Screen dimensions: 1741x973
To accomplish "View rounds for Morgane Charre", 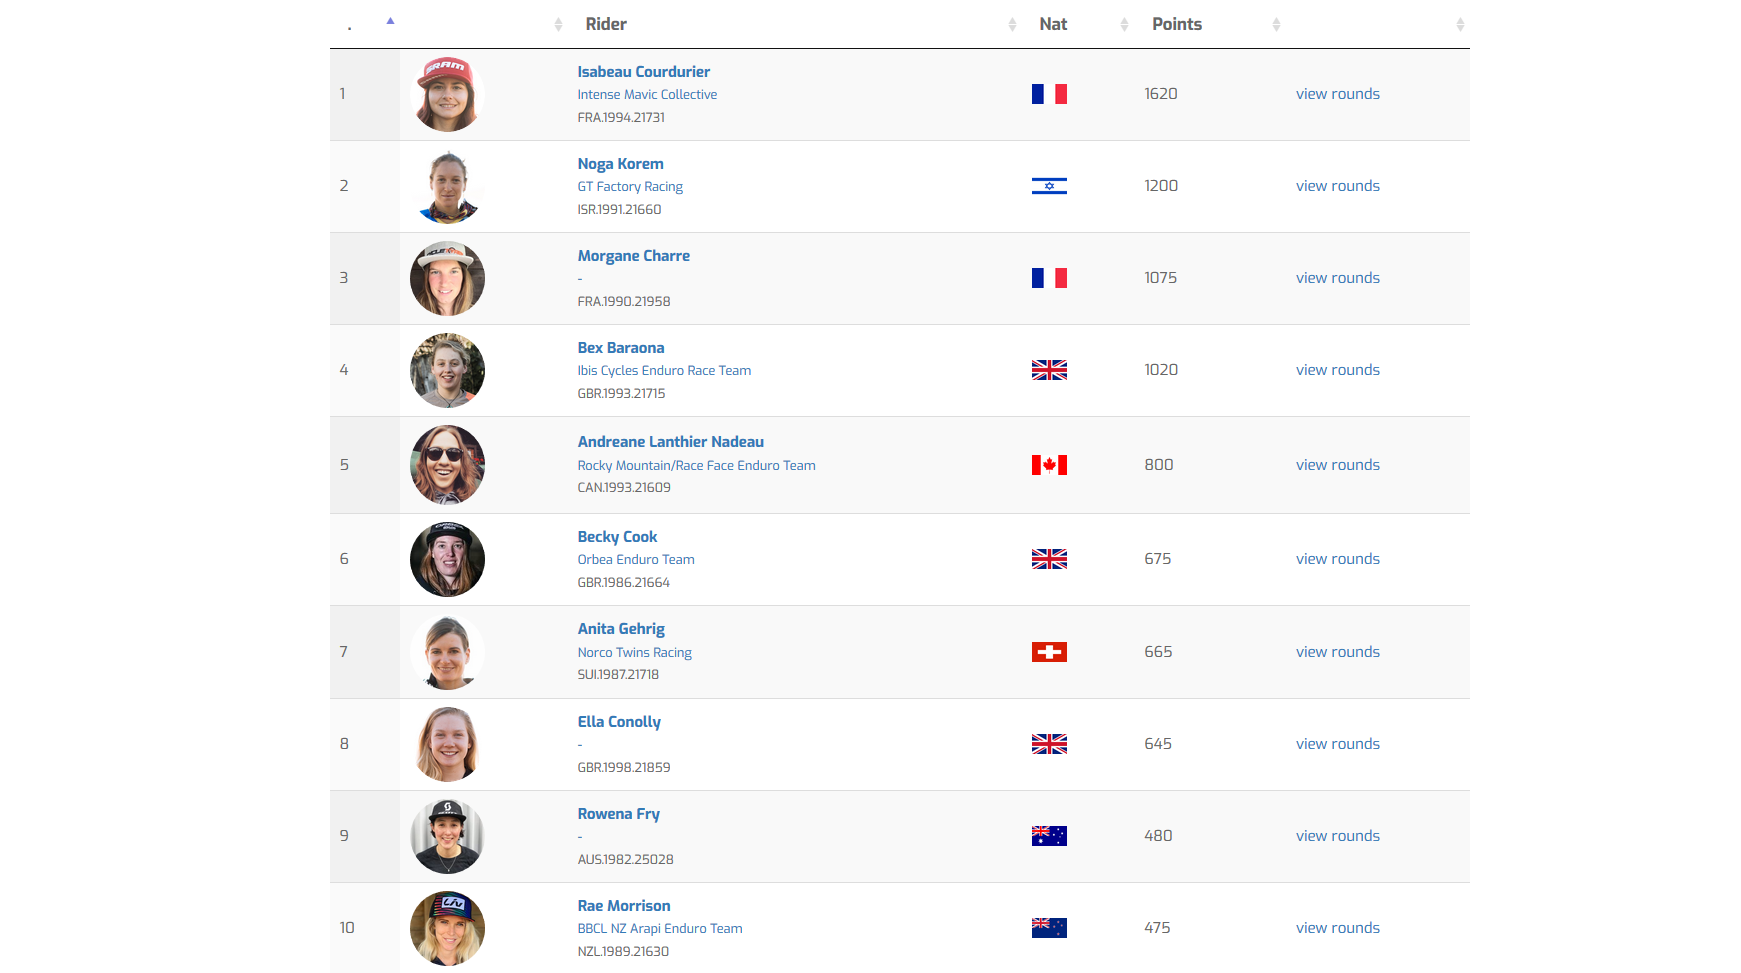I will 1337,278.
